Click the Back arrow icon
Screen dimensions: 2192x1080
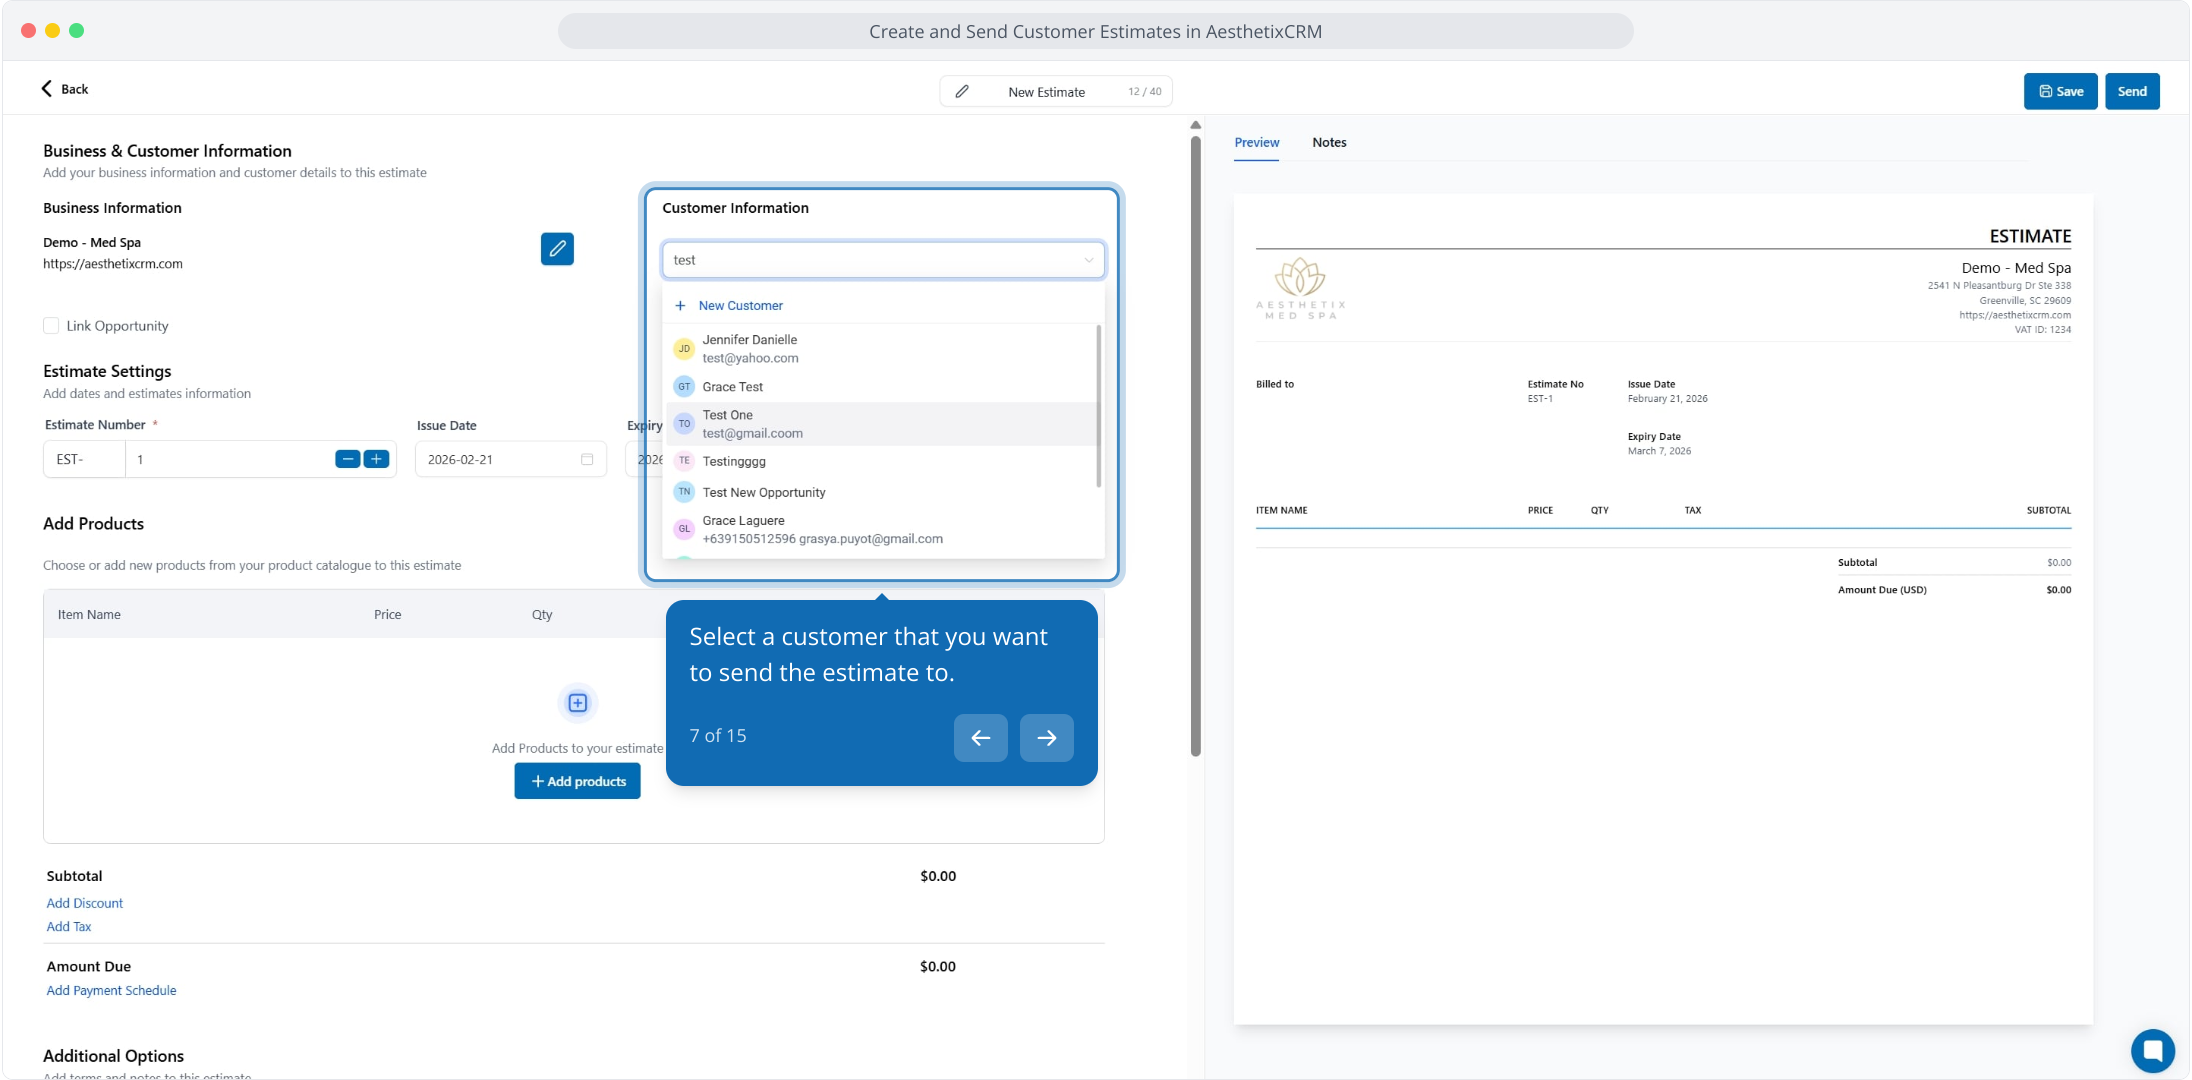click(x=47, y=88)
